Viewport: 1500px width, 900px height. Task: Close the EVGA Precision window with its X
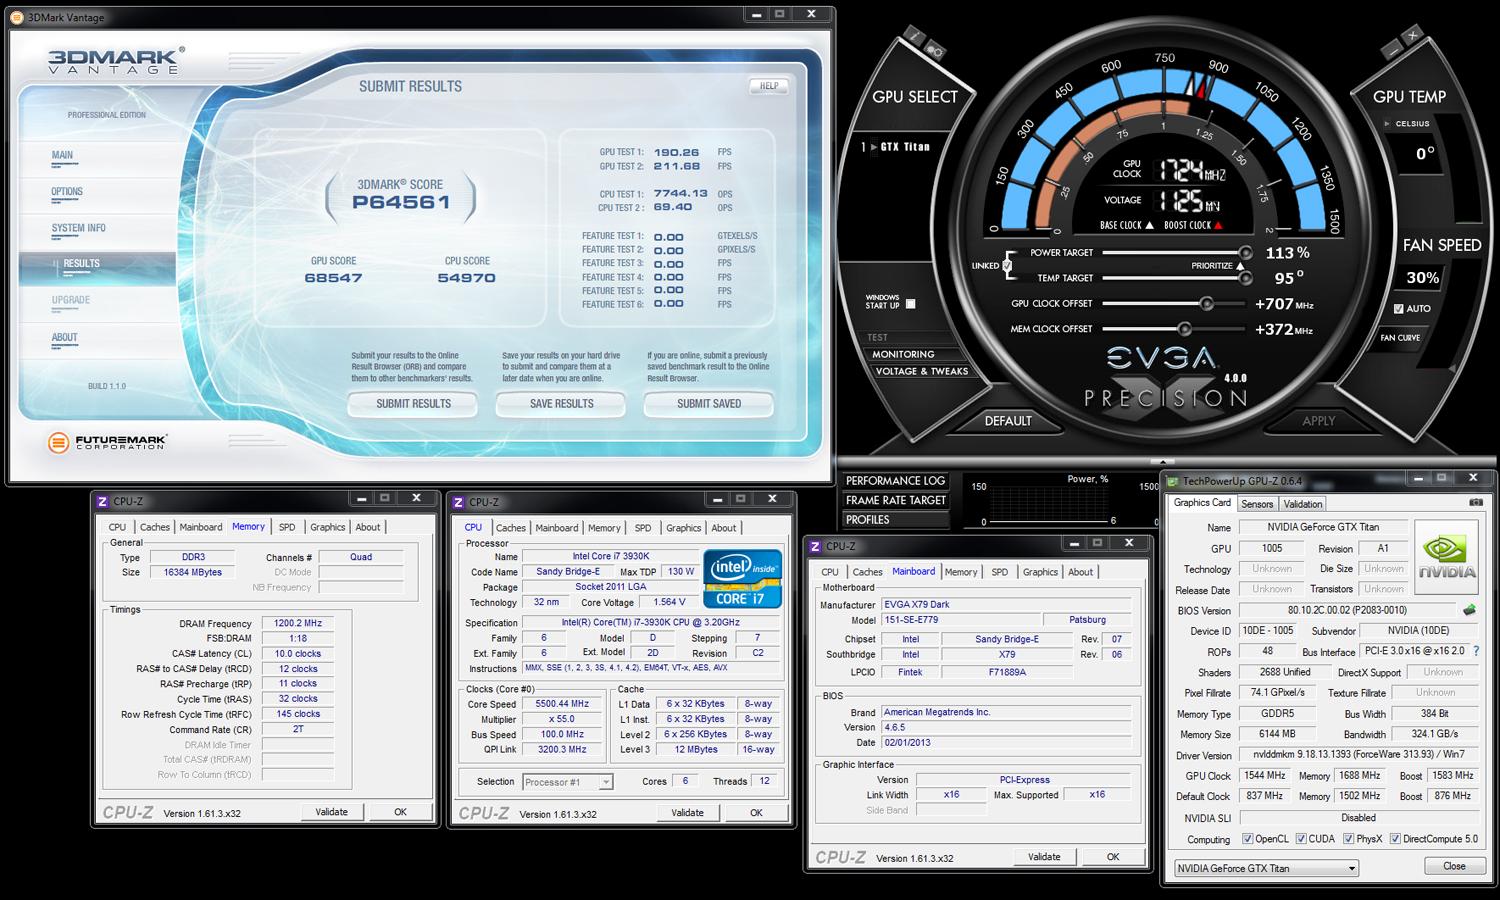pyautogui.click(x=1411, y=35)
